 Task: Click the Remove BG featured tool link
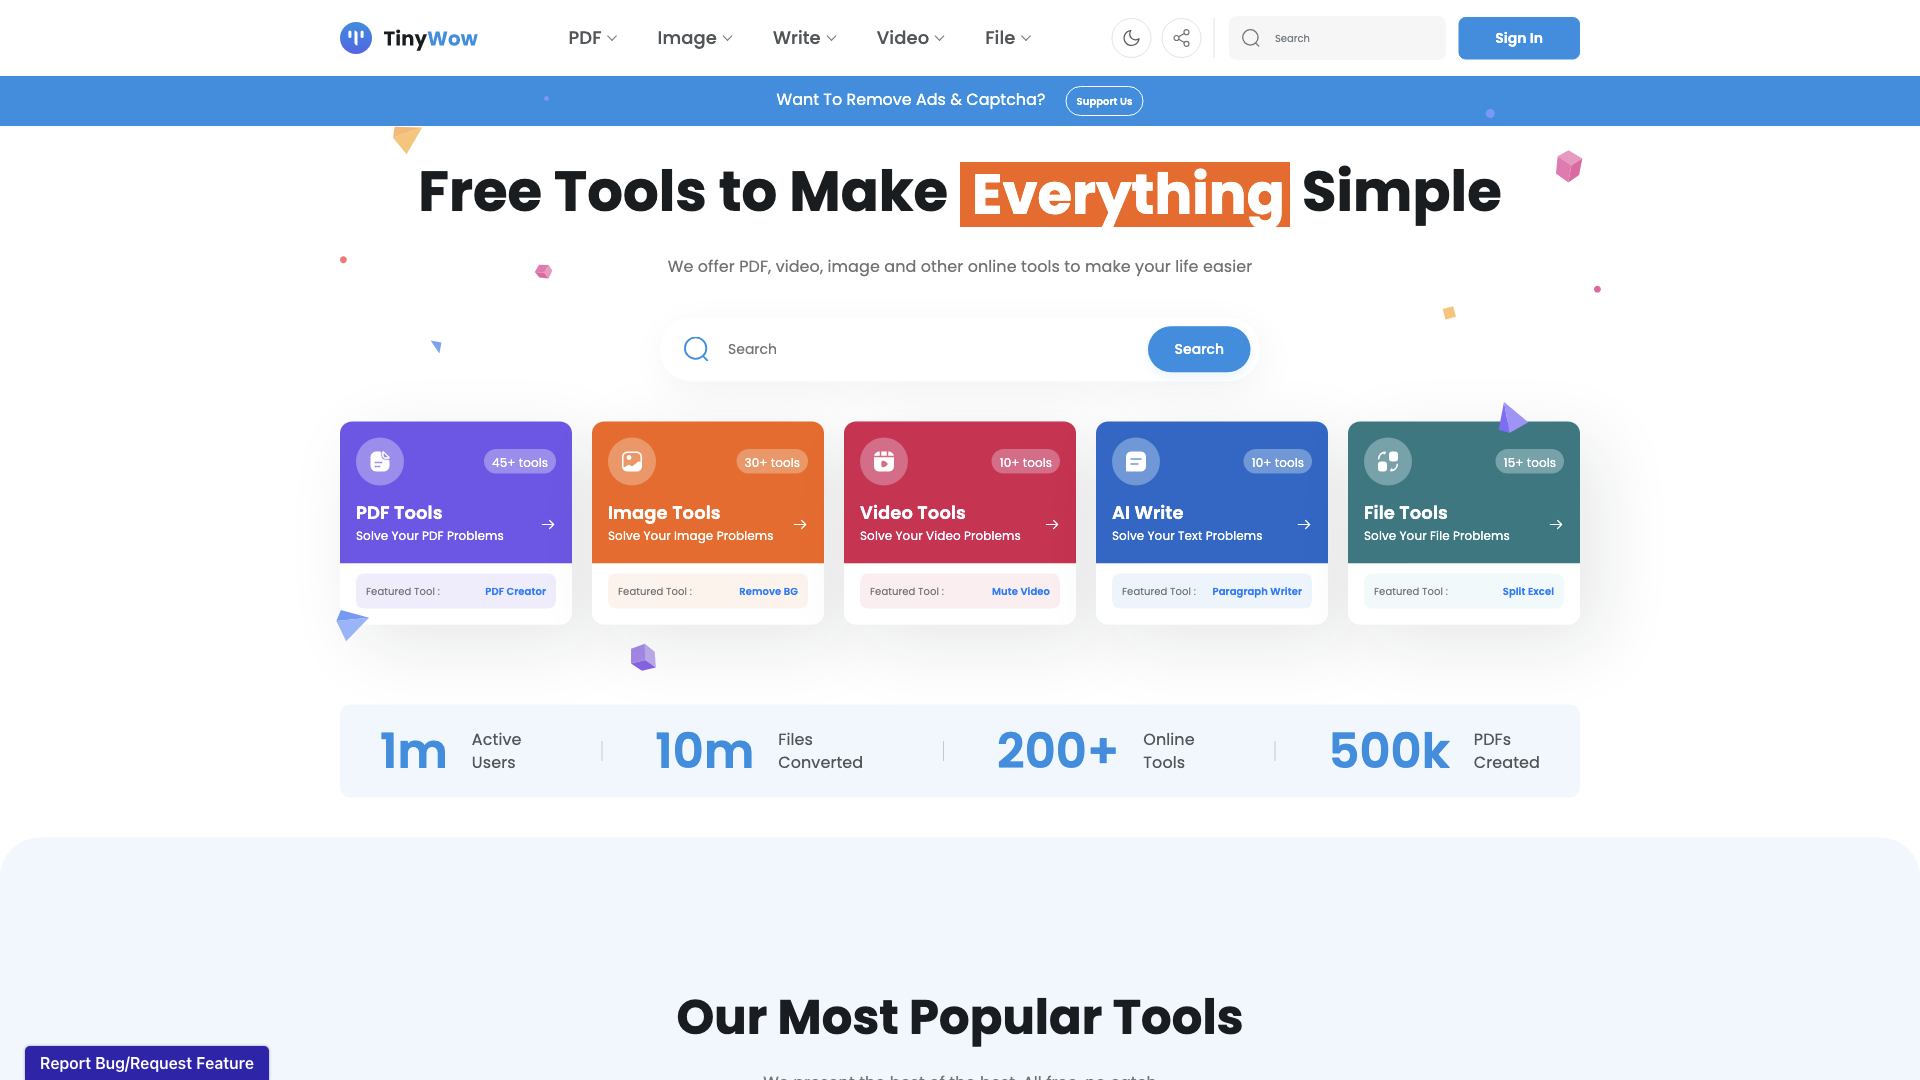pos(769,591)
